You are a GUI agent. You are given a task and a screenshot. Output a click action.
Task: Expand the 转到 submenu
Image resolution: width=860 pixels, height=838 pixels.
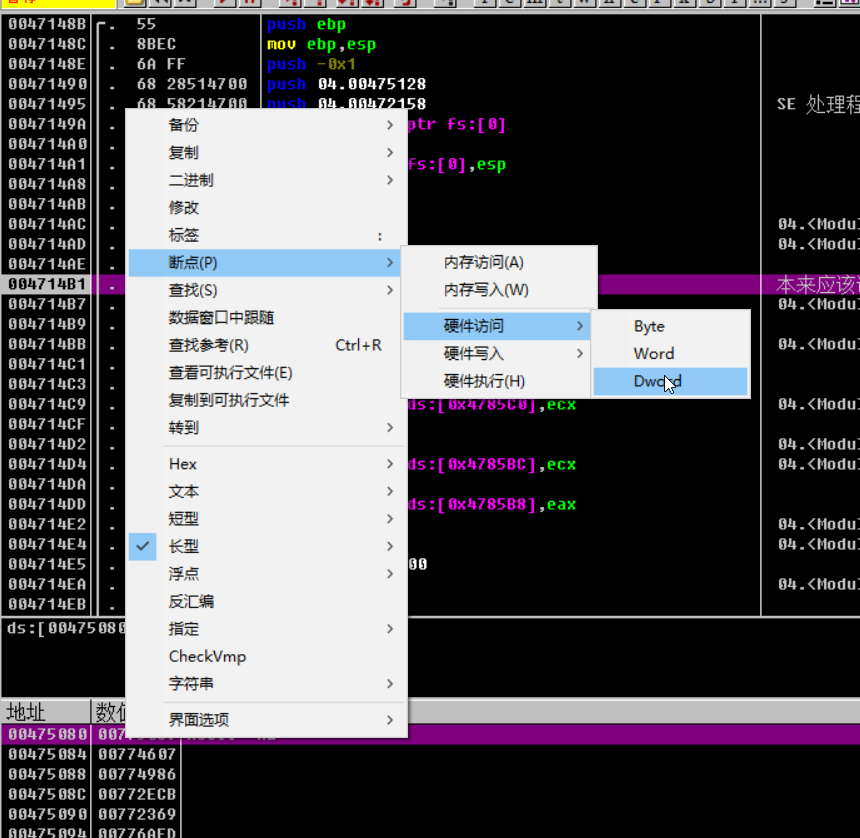coord(268,428)
